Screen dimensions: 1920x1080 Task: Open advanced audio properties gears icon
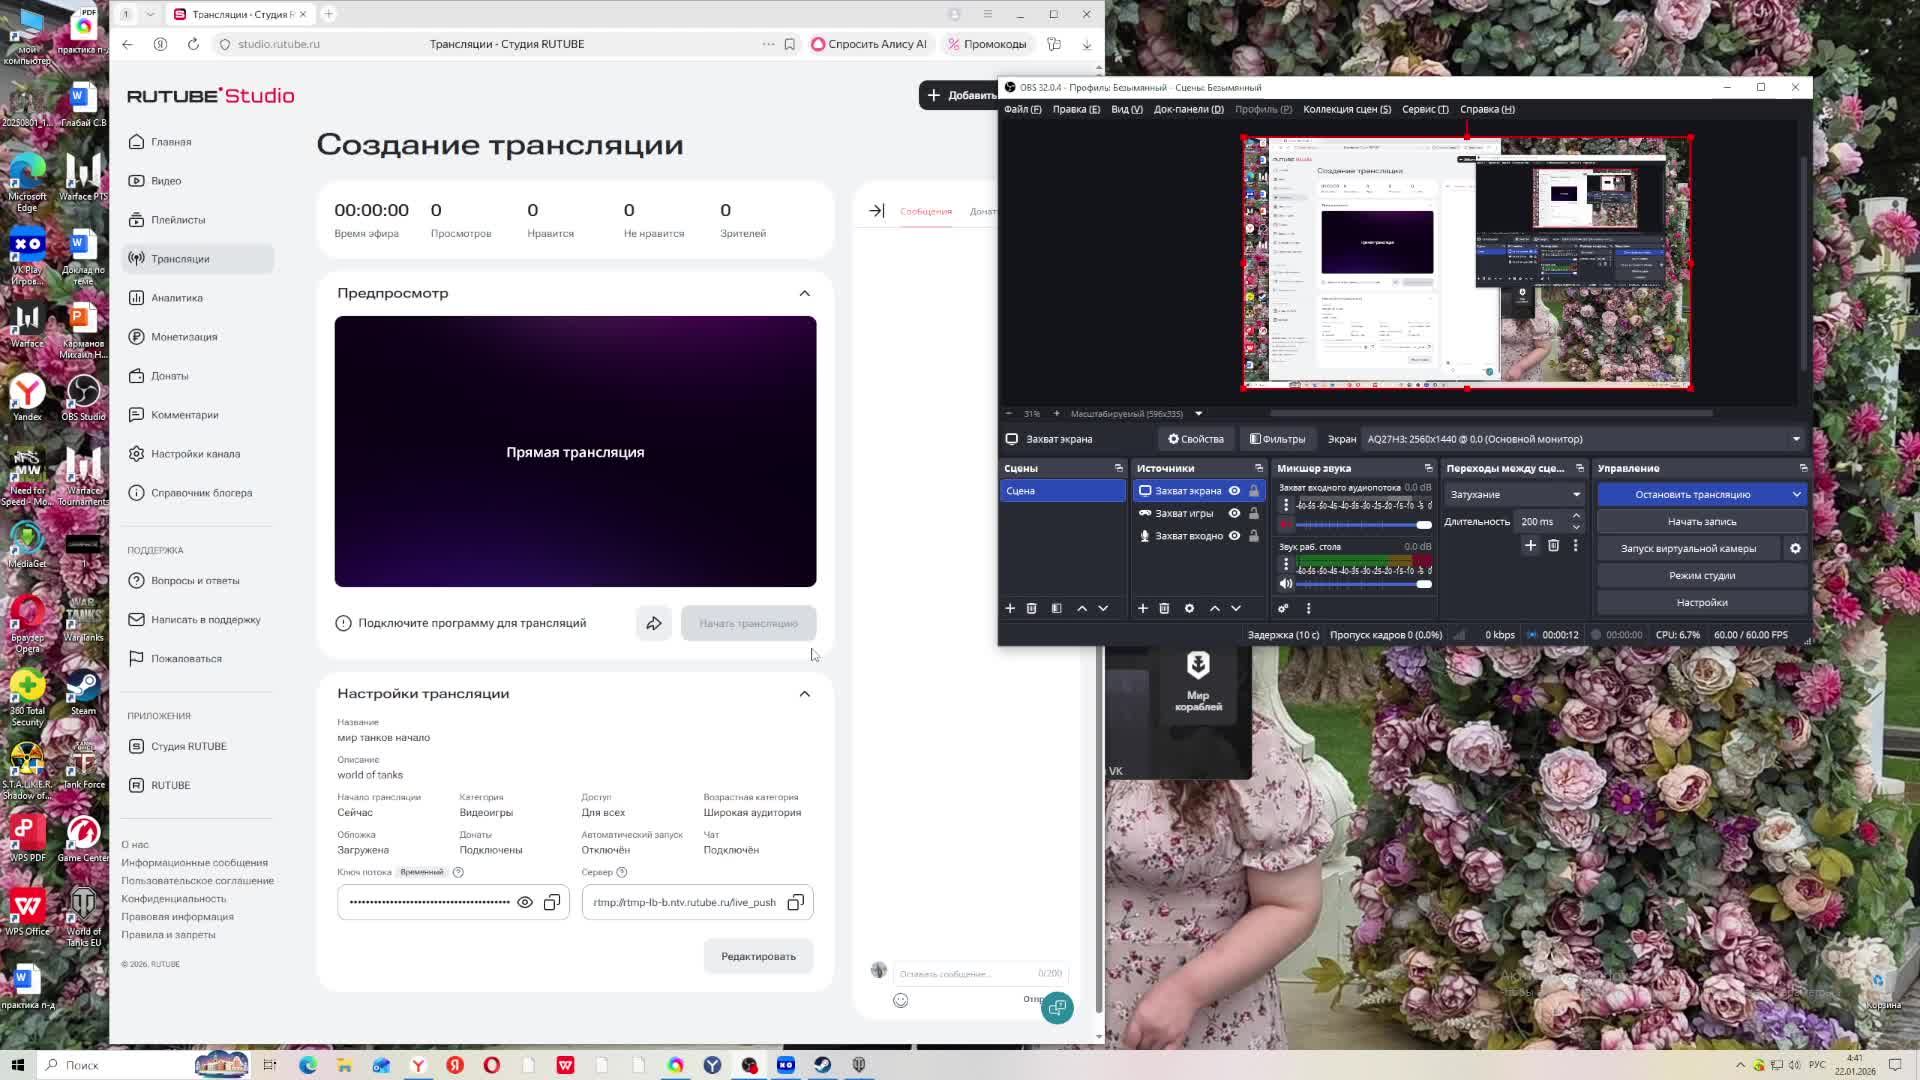pos(1283,608)
